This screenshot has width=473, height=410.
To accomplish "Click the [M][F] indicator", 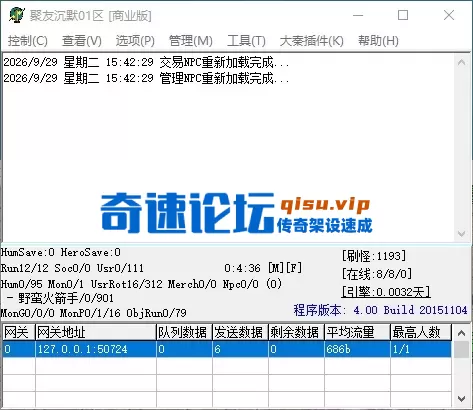I will pyautogui.click(x=285, y=268).
